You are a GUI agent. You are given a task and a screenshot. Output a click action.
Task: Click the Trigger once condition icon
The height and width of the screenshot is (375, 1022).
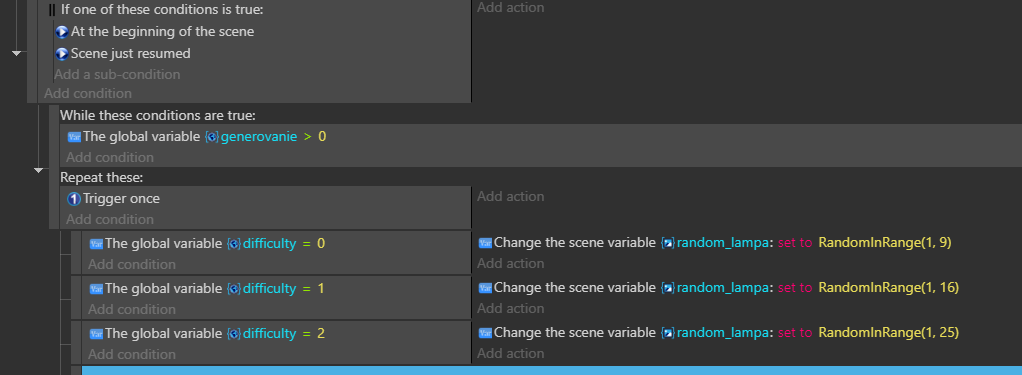[x=74, y=199]
